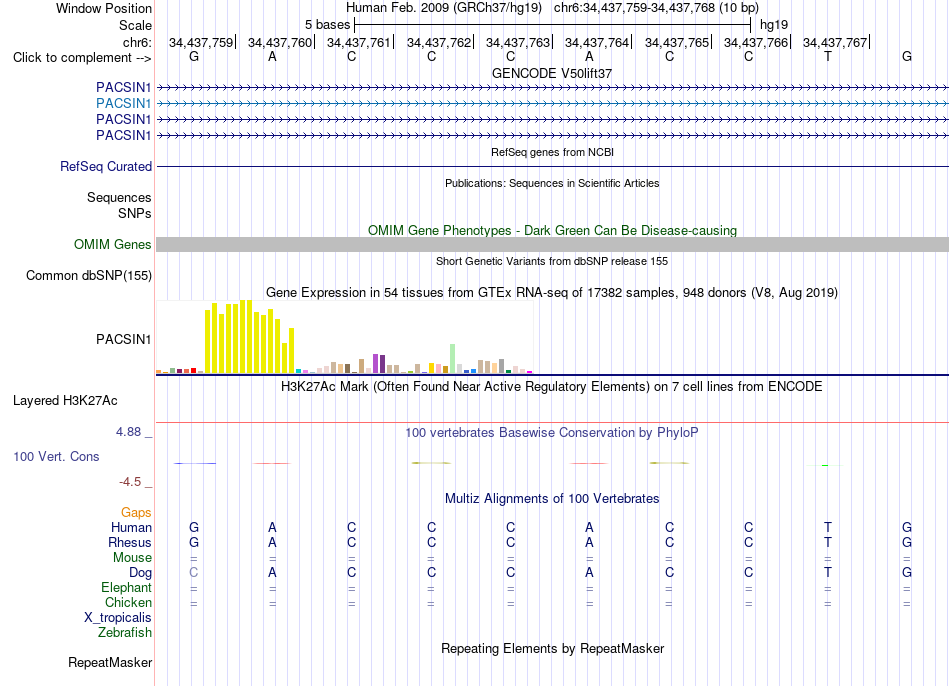The height and width of the screenshot is (686, 950).
Task: Click the PACSIN1 label beside GTEx chart
Action: coord(124,339)
